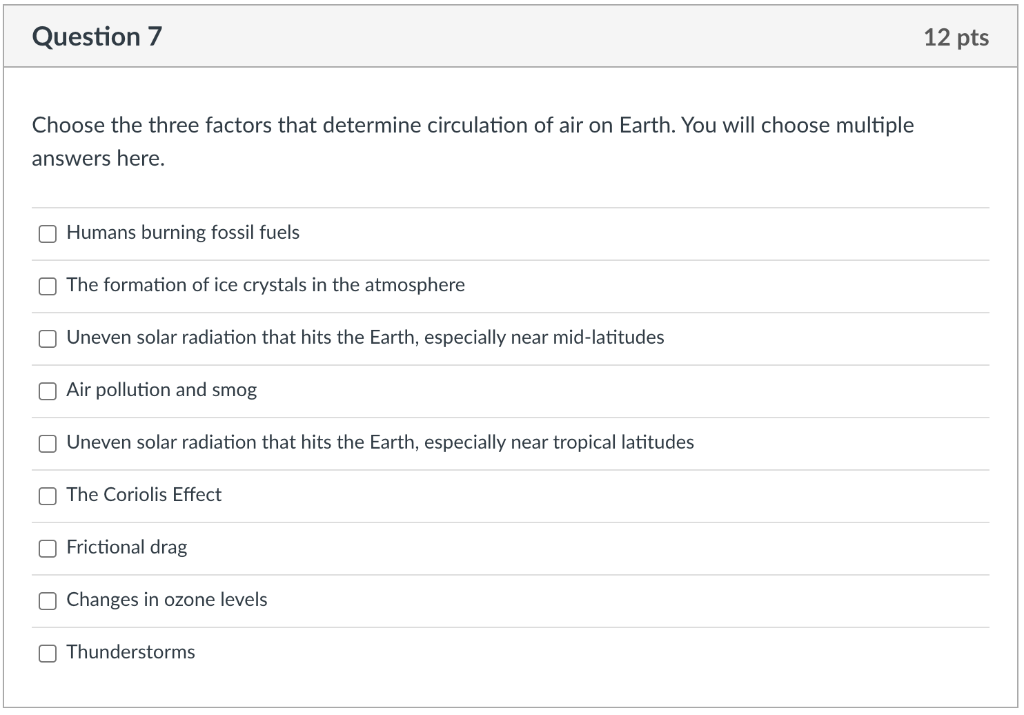Click the 'Thunderstorms' answer label
The height and width of the screenshot is (715, 1024).
coord(130,652)
